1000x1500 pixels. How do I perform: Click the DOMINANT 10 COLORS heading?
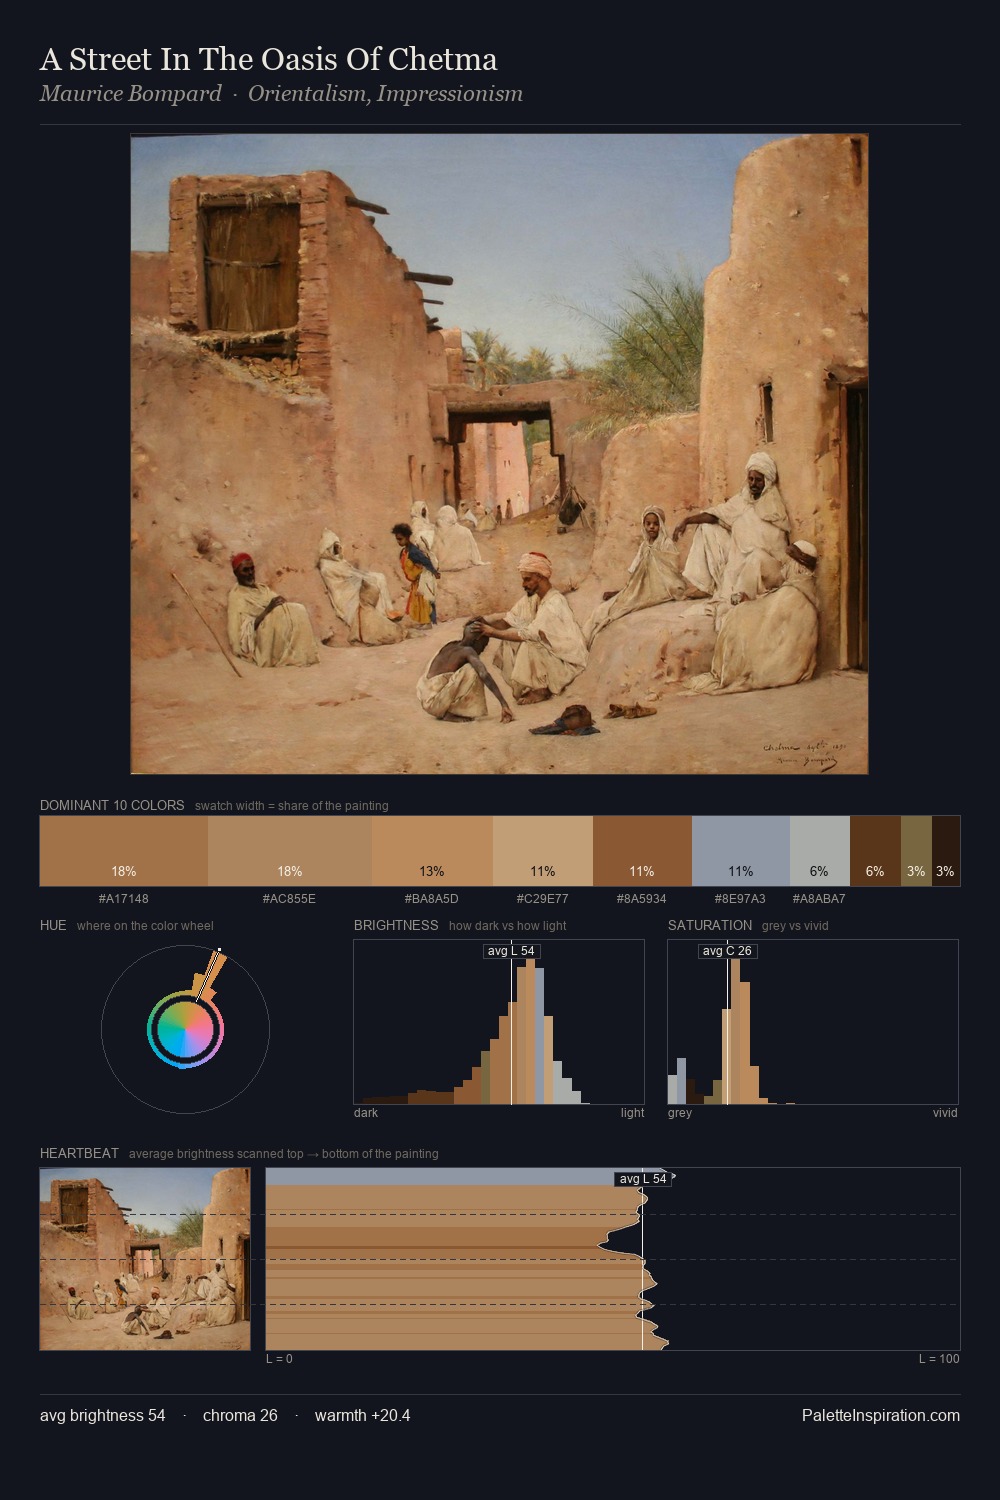pyautogui.click(x=112, y=805)
